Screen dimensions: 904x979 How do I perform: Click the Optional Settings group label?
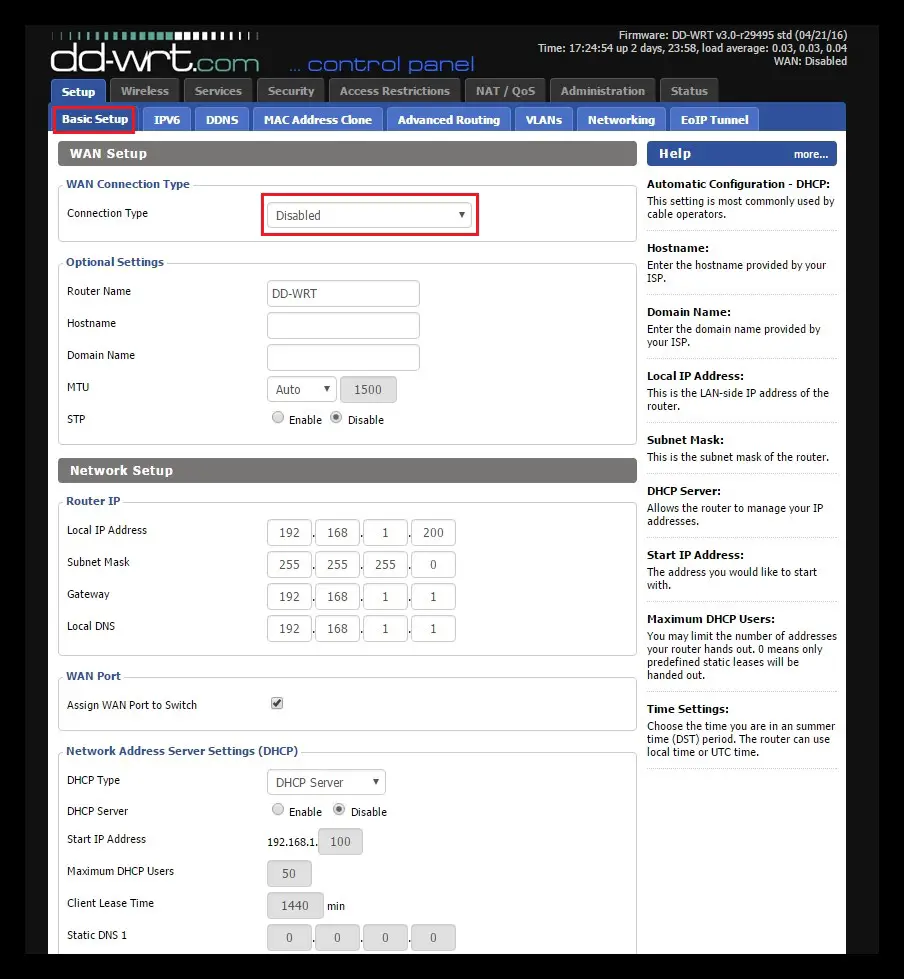coord(115,262)
